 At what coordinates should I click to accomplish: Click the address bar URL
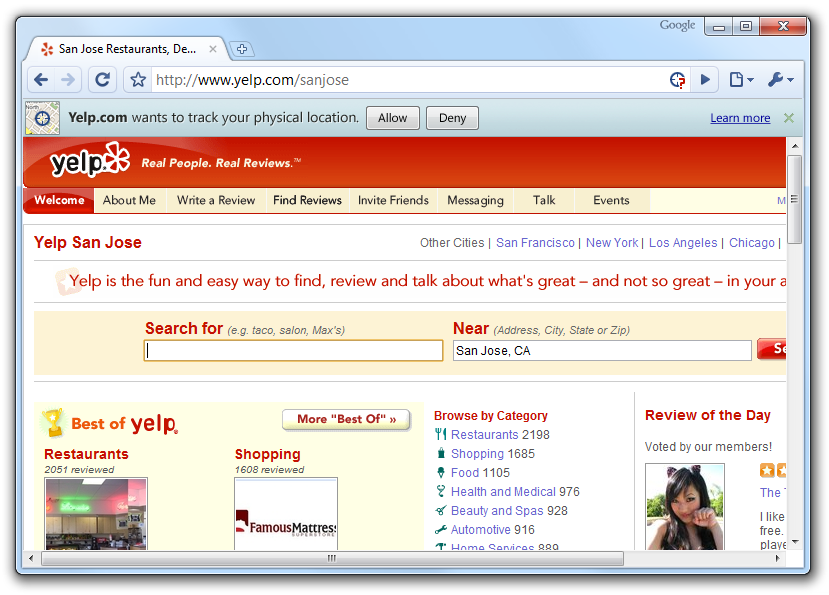253,80
